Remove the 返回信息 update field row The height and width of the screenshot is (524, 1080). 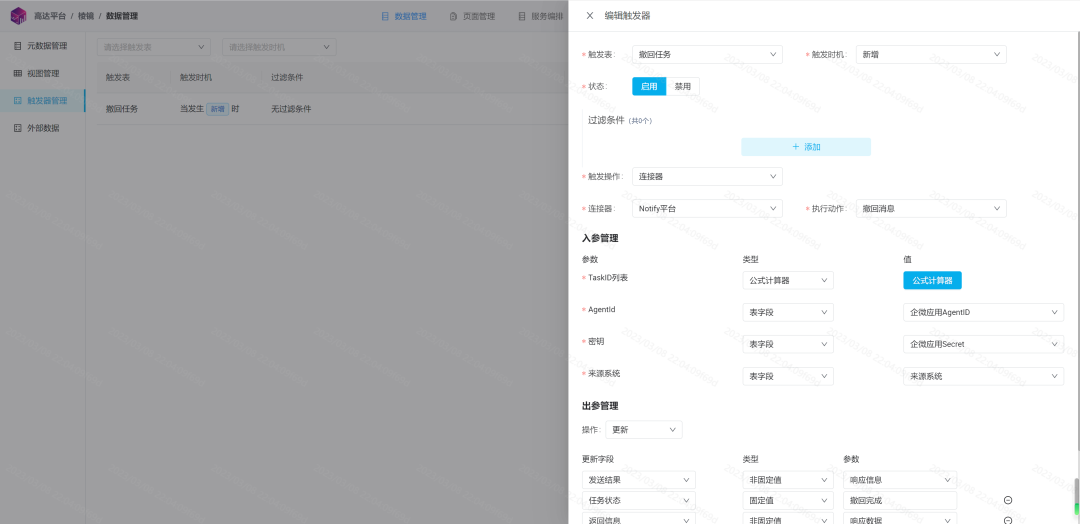(x=1008, y=521)
